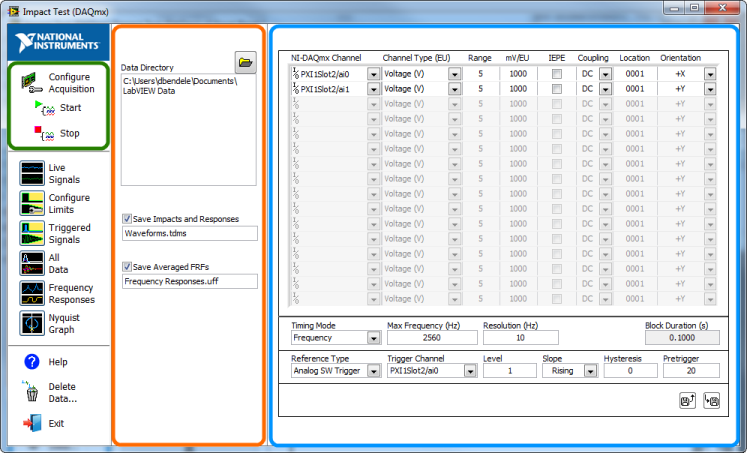Minimize the Impact Test window

point(674,8)
